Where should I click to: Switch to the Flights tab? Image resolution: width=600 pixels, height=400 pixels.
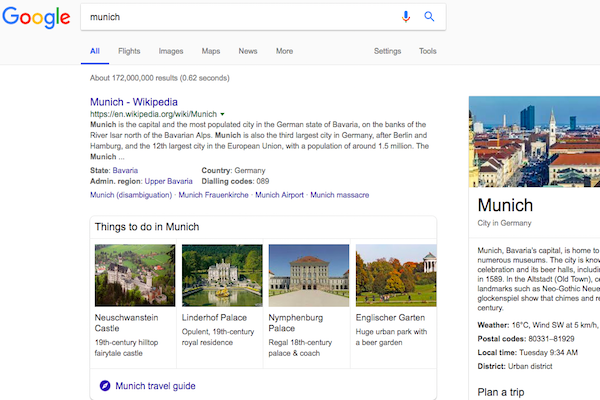[129, 51]
